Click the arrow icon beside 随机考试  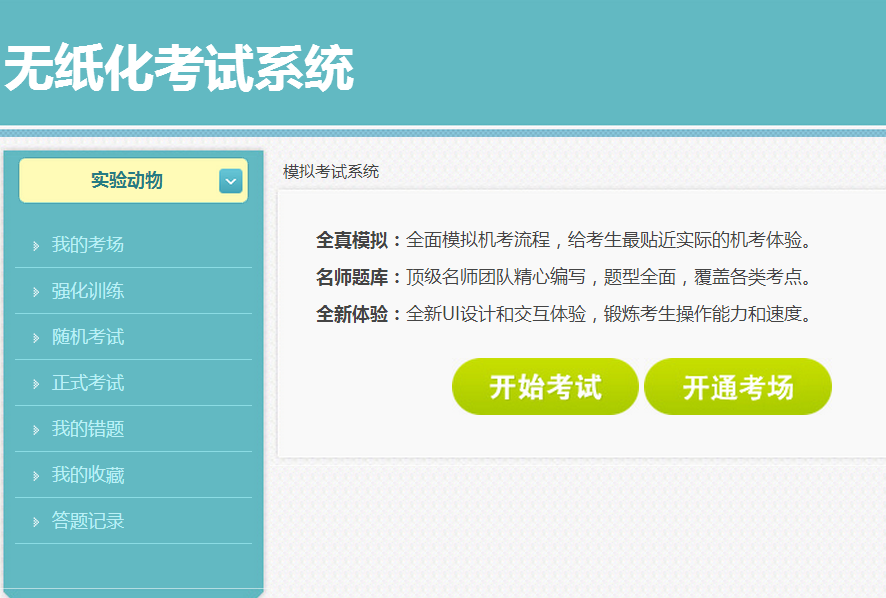pyautogui.click(x=36, y=339)
